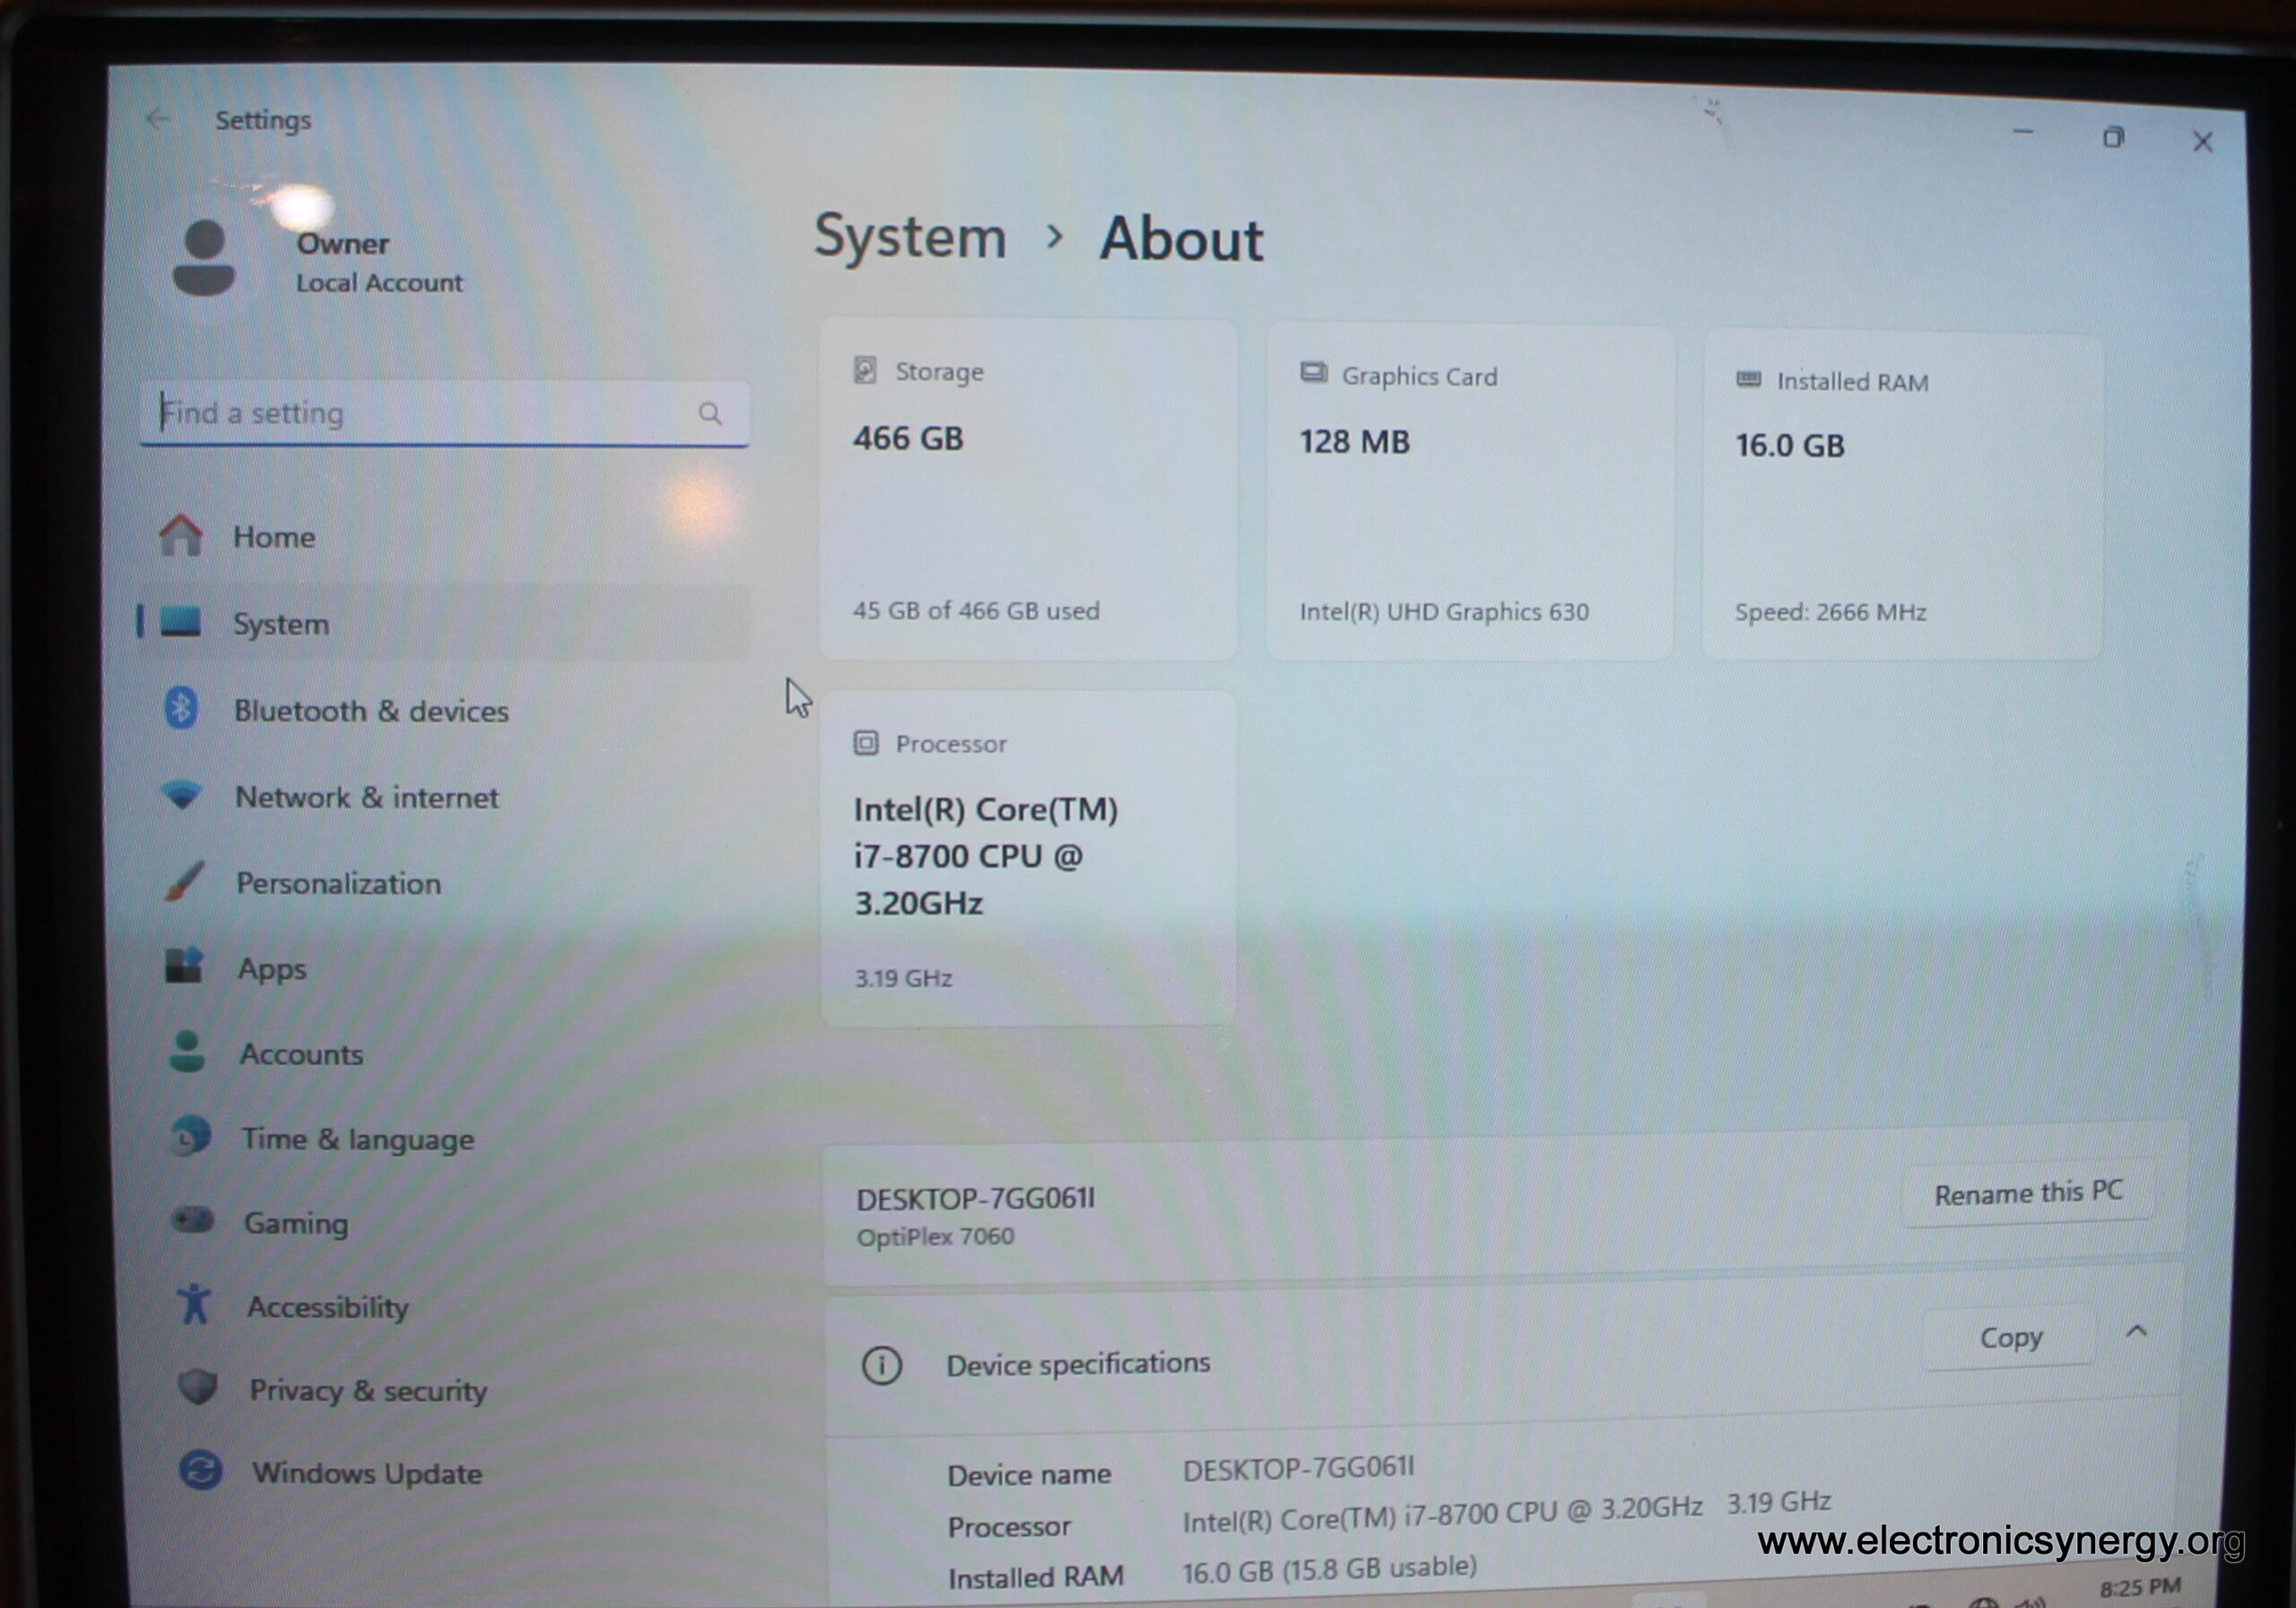
Task: Click the Accessibility figure icon
Action: (194, 1304)
